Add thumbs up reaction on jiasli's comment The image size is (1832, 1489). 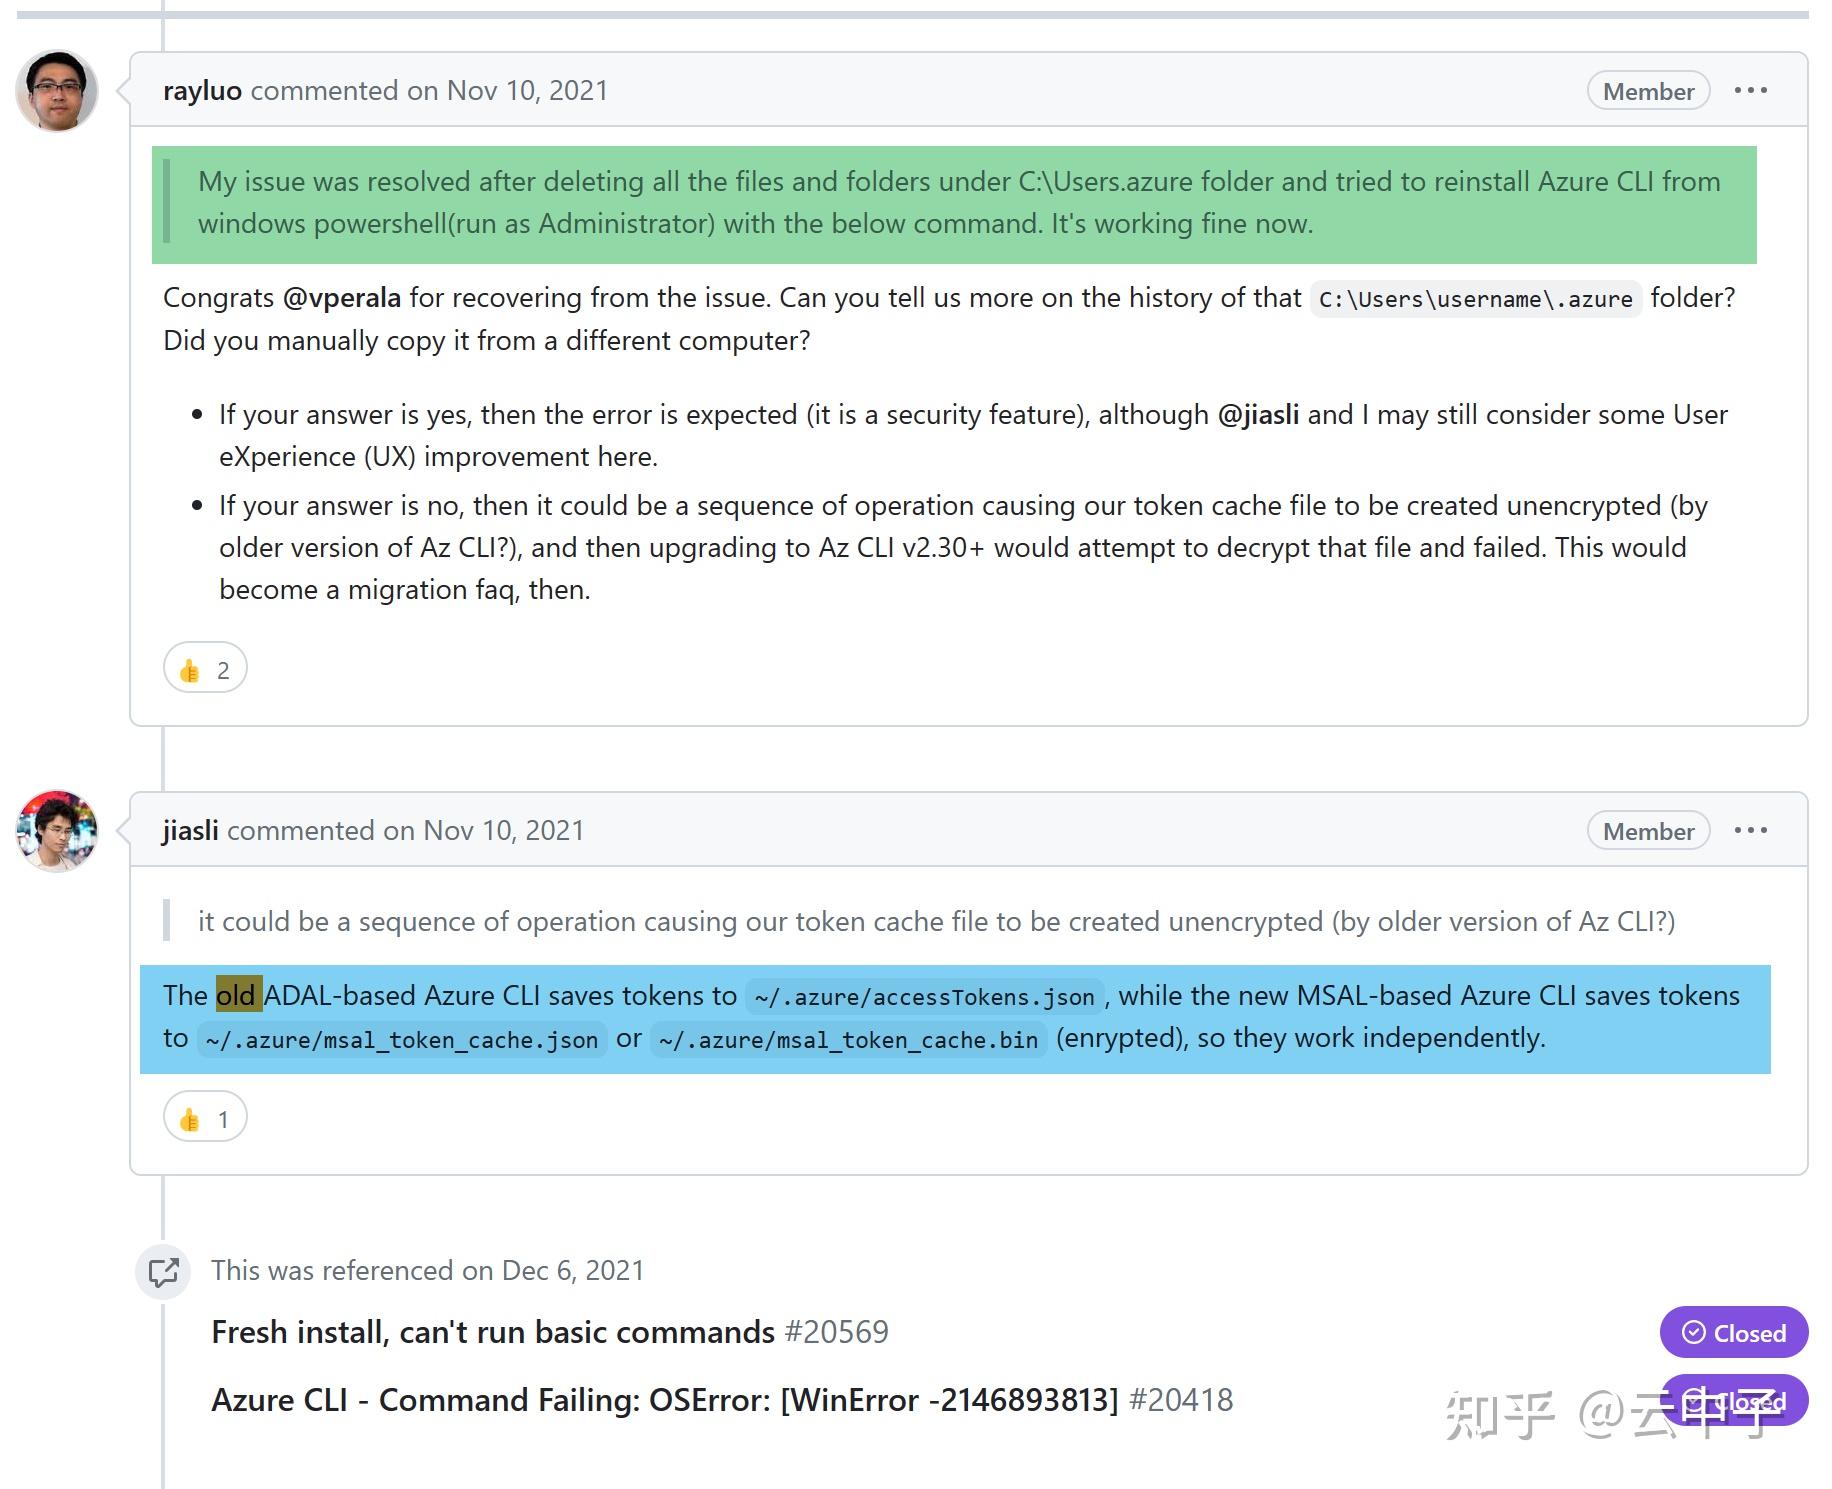[204, 1118]
